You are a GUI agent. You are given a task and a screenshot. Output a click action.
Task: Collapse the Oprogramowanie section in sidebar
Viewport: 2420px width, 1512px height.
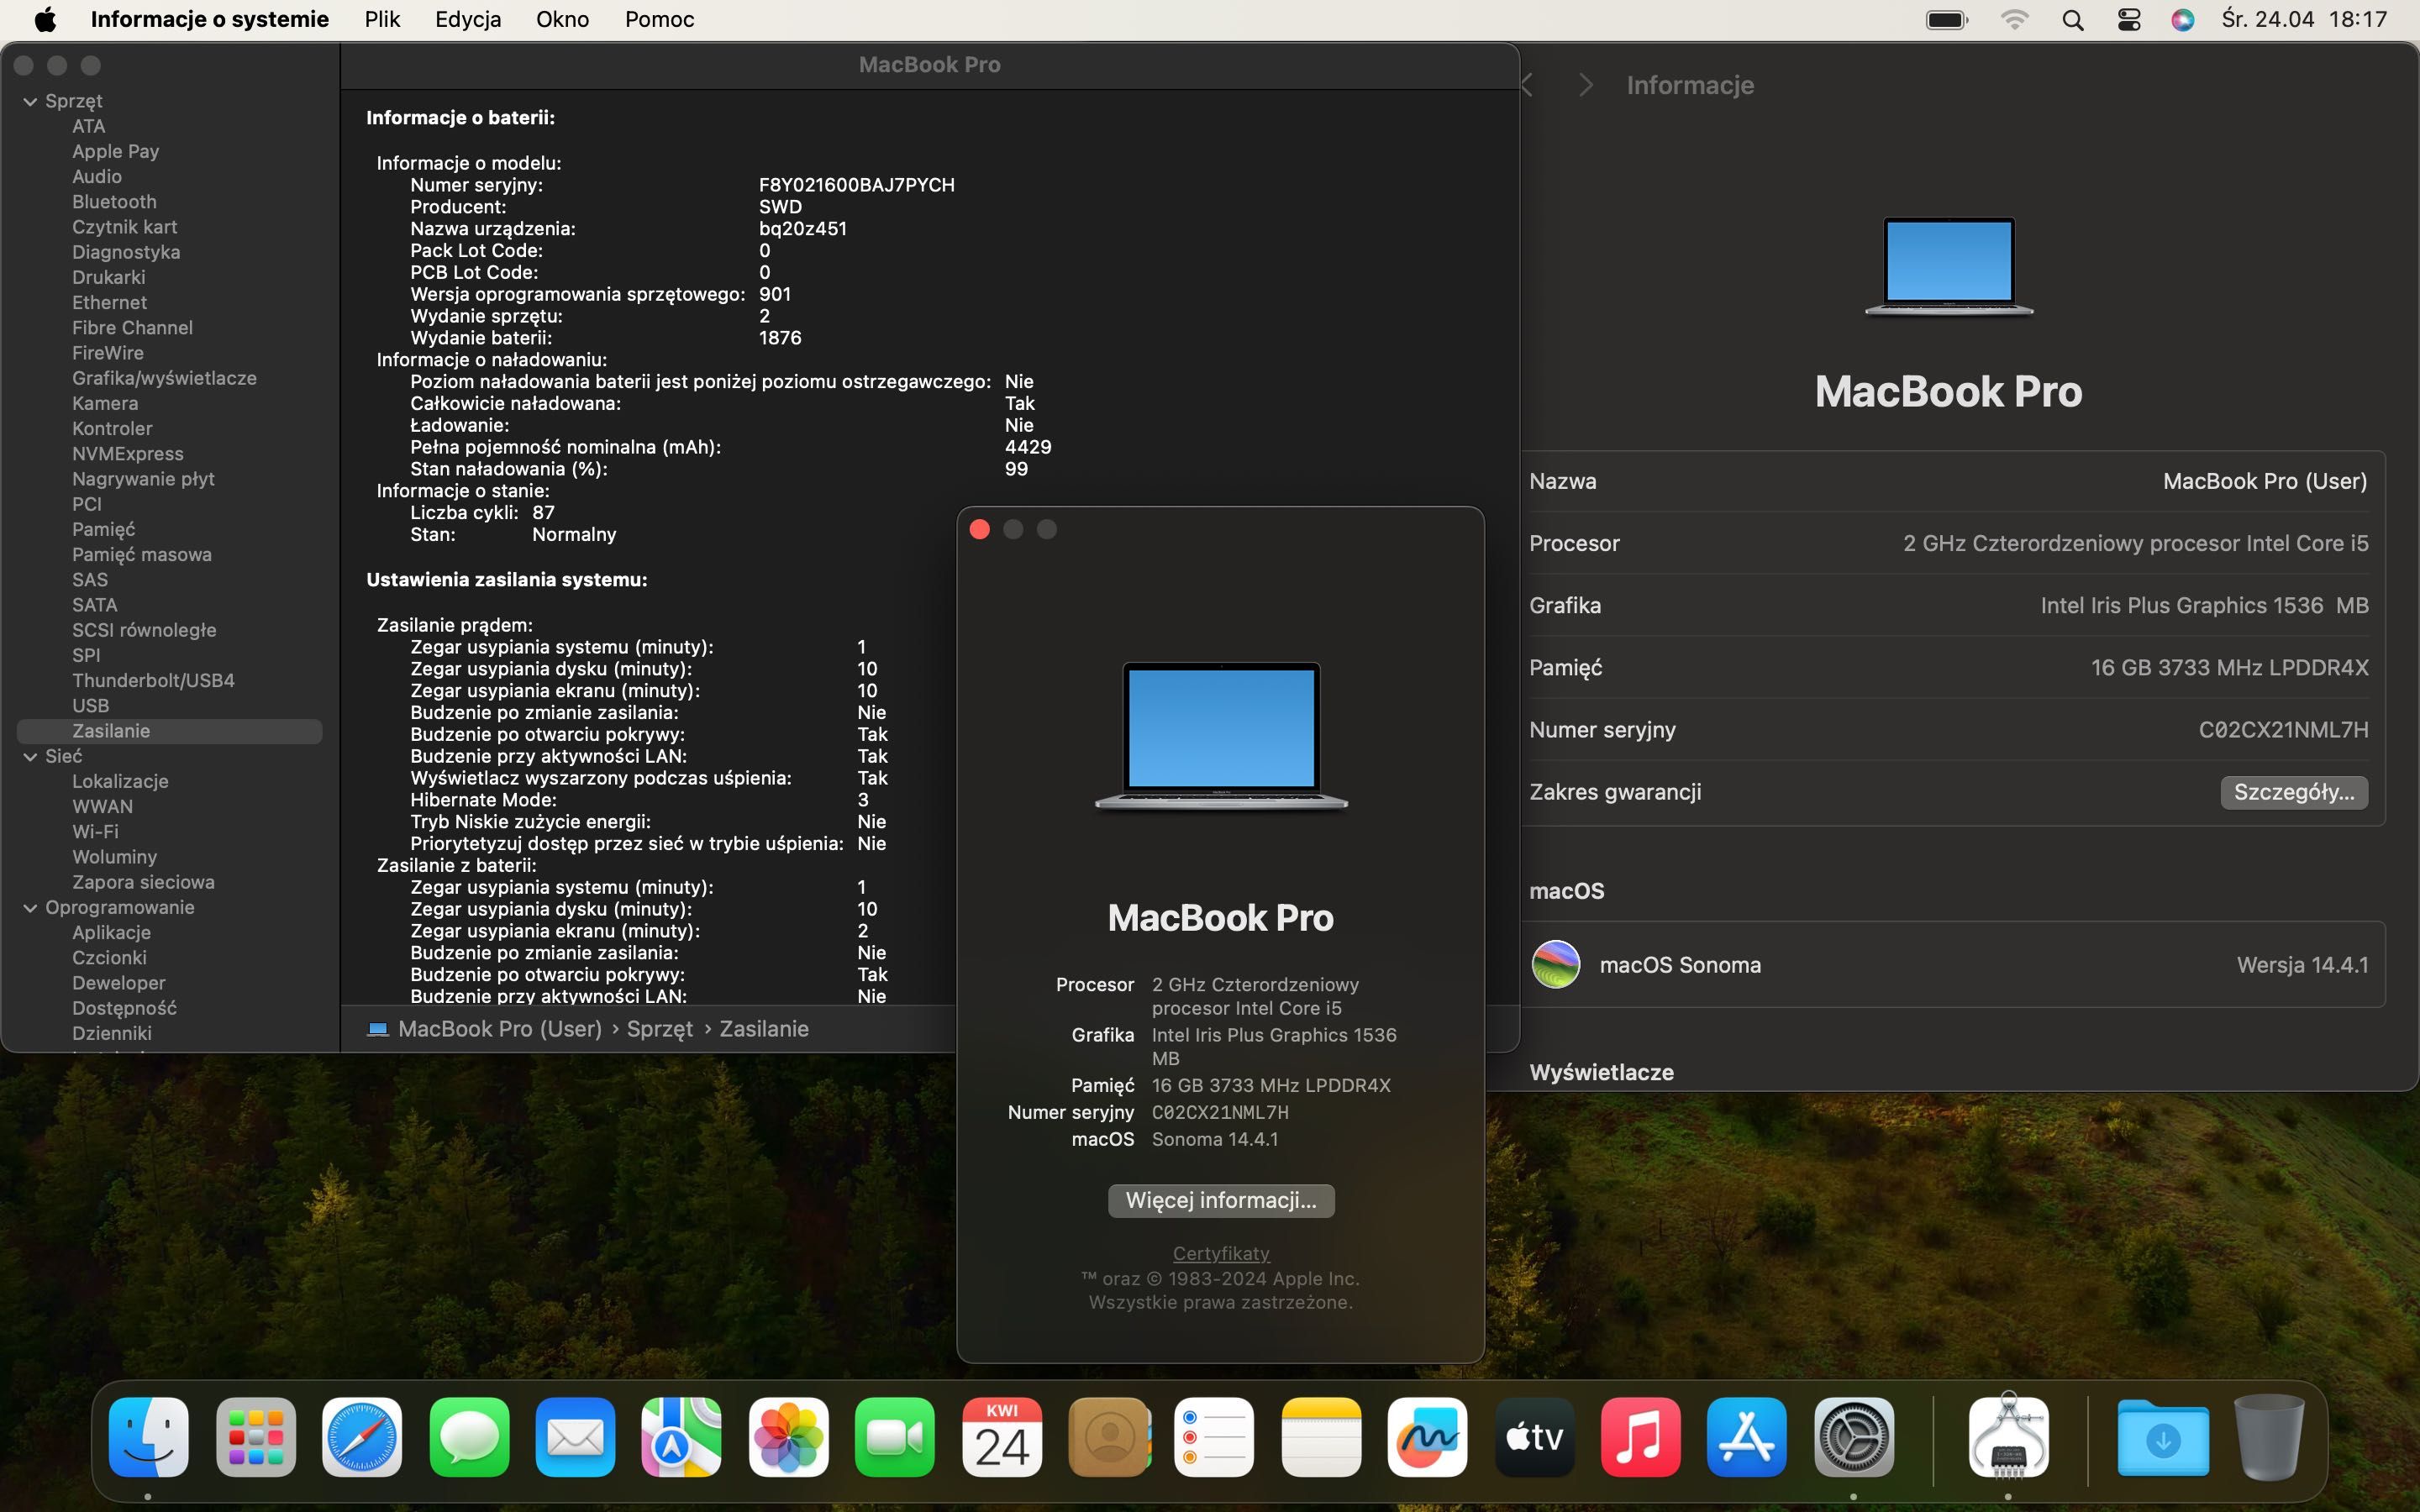pyautogui.click(x=30, y=908)
